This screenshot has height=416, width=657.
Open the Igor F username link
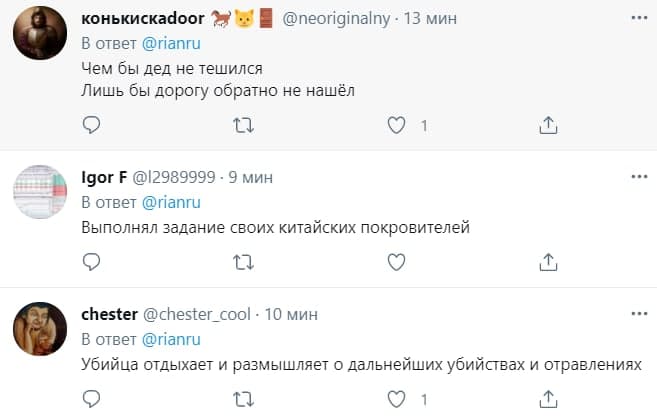pyautogui.click(x=103, y=178)
